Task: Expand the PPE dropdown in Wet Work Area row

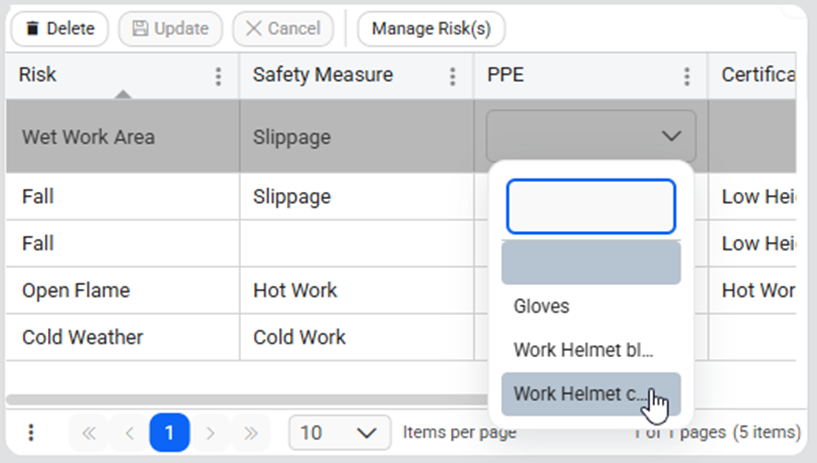Action: (591, 136)
